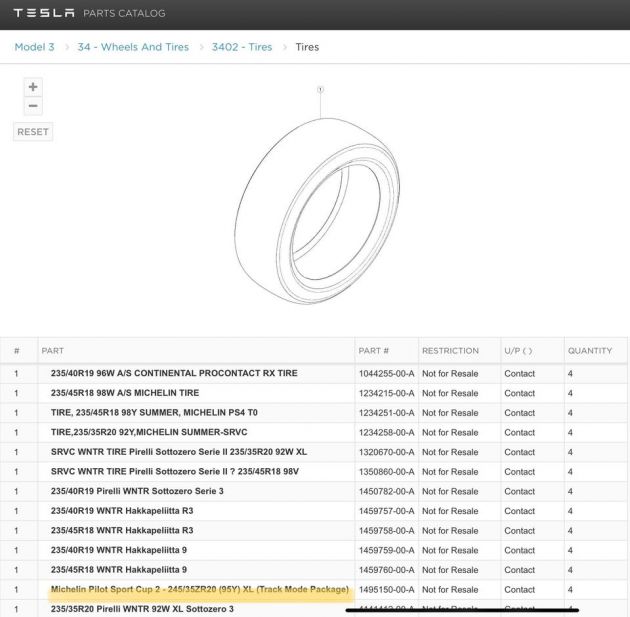Click Contact for the Hakkapeliitta 9 235/45R18 row
630x617 pixels.
pyautogui.click(x=520, y=570)
